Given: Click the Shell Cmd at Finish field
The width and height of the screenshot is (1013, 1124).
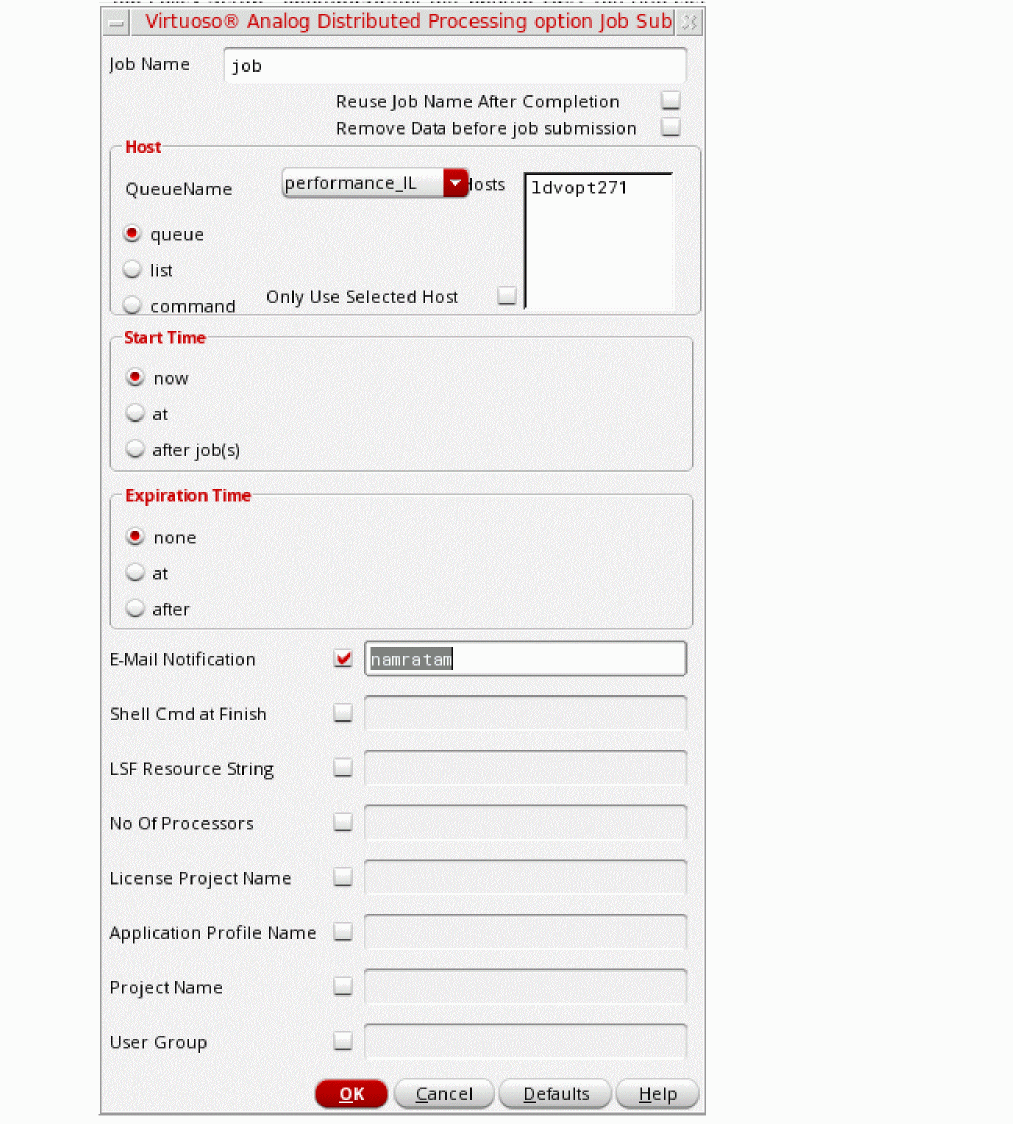Looking at the screenshot, I should click(525, 713).
